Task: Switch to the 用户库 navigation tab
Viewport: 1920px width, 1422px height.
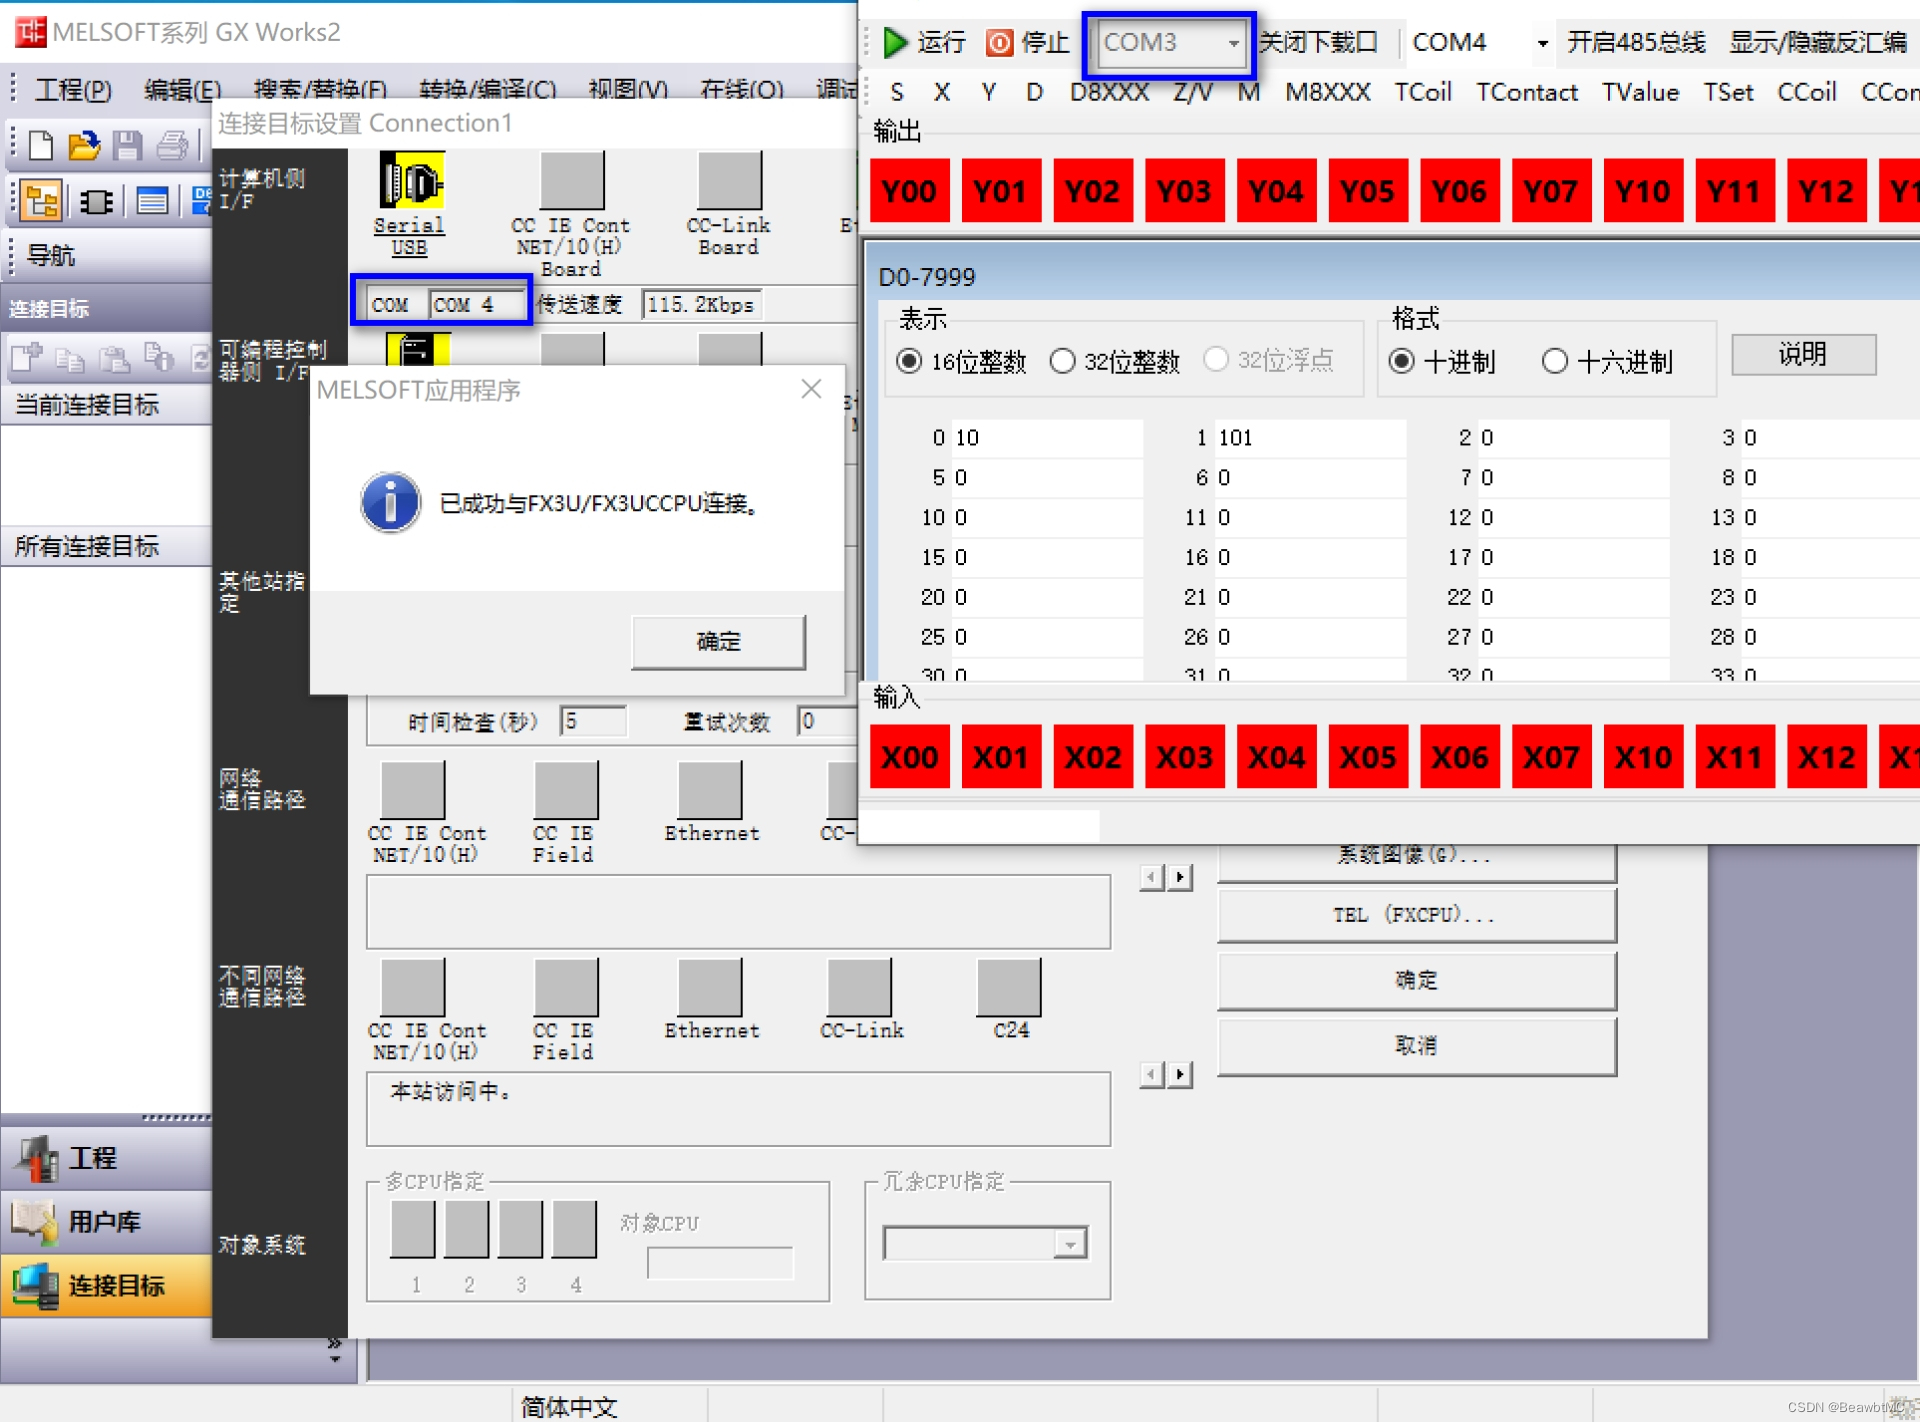Action: pos(105,1221)
